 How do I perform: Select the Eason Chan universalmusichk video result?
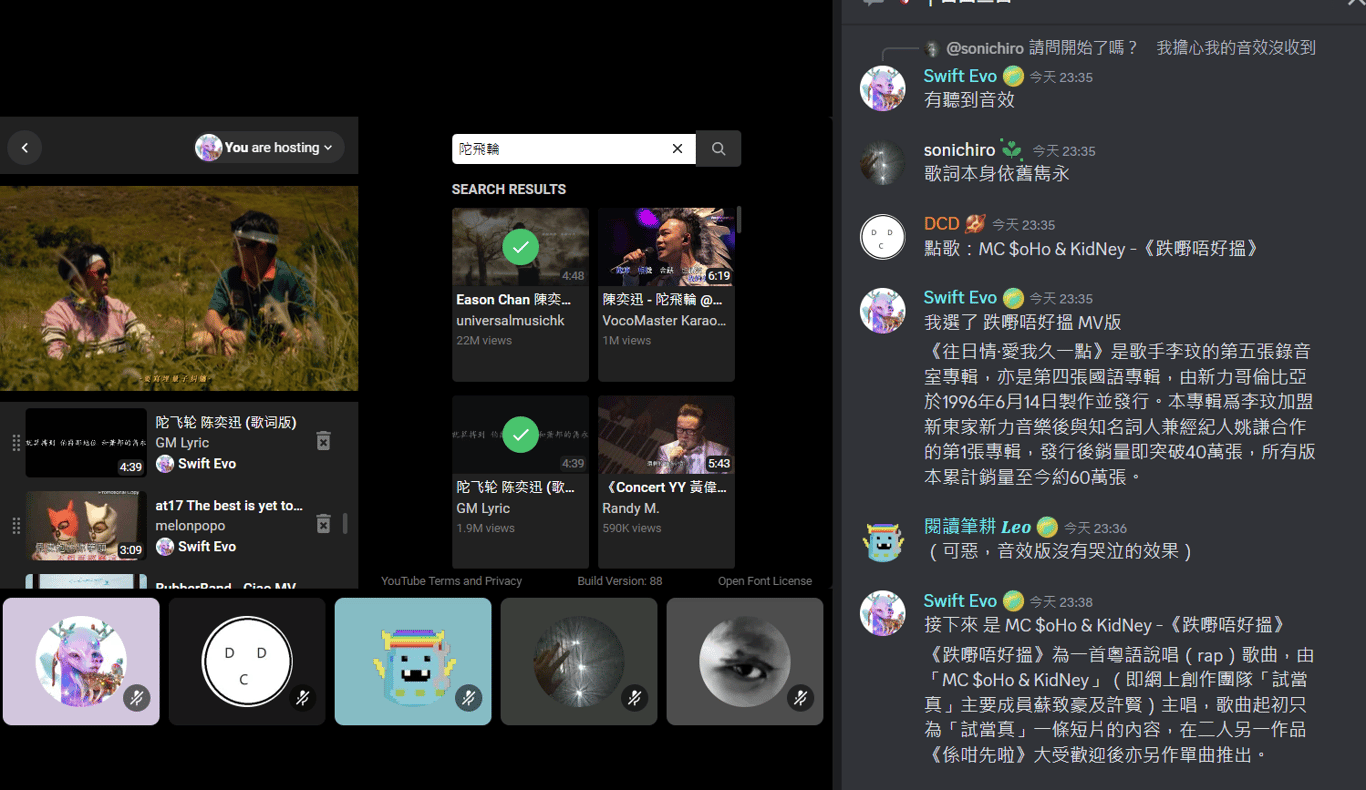click(x=520, y=294)
